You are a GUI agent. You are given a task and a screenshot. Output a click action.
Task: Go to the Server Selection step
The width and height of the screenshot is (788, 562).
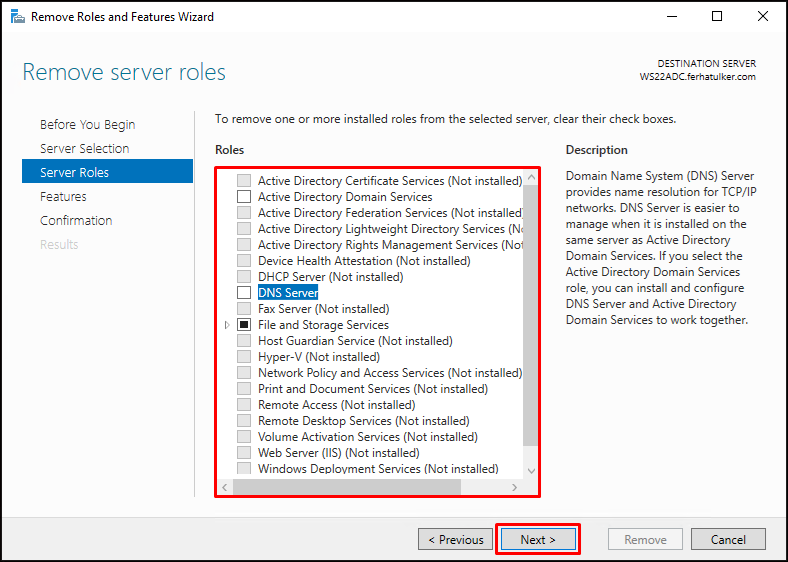click(x=84, y=149)
